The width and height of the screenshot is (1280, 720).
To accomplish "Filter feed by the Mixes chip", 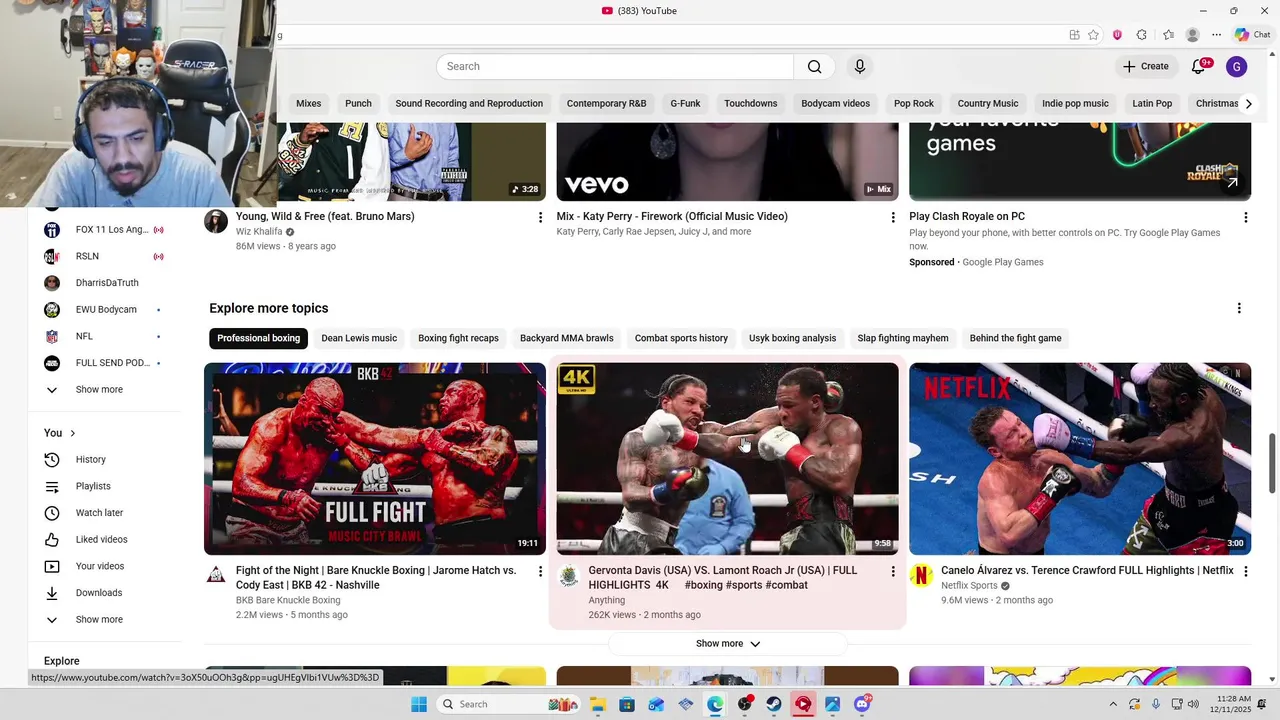I will 309,103.
